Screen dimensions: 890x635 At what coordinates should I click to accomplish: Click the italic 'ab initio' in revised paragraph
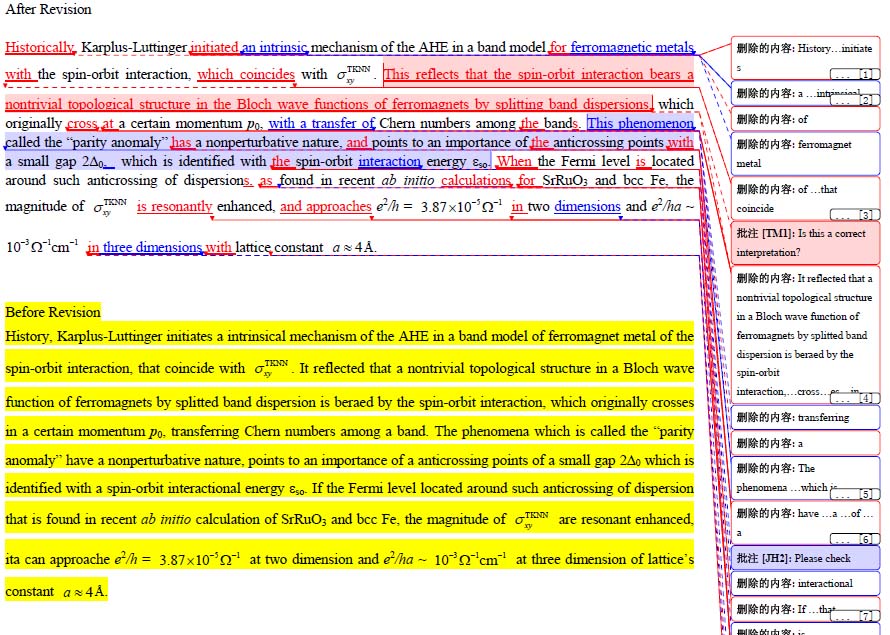[x=408, y=180]
